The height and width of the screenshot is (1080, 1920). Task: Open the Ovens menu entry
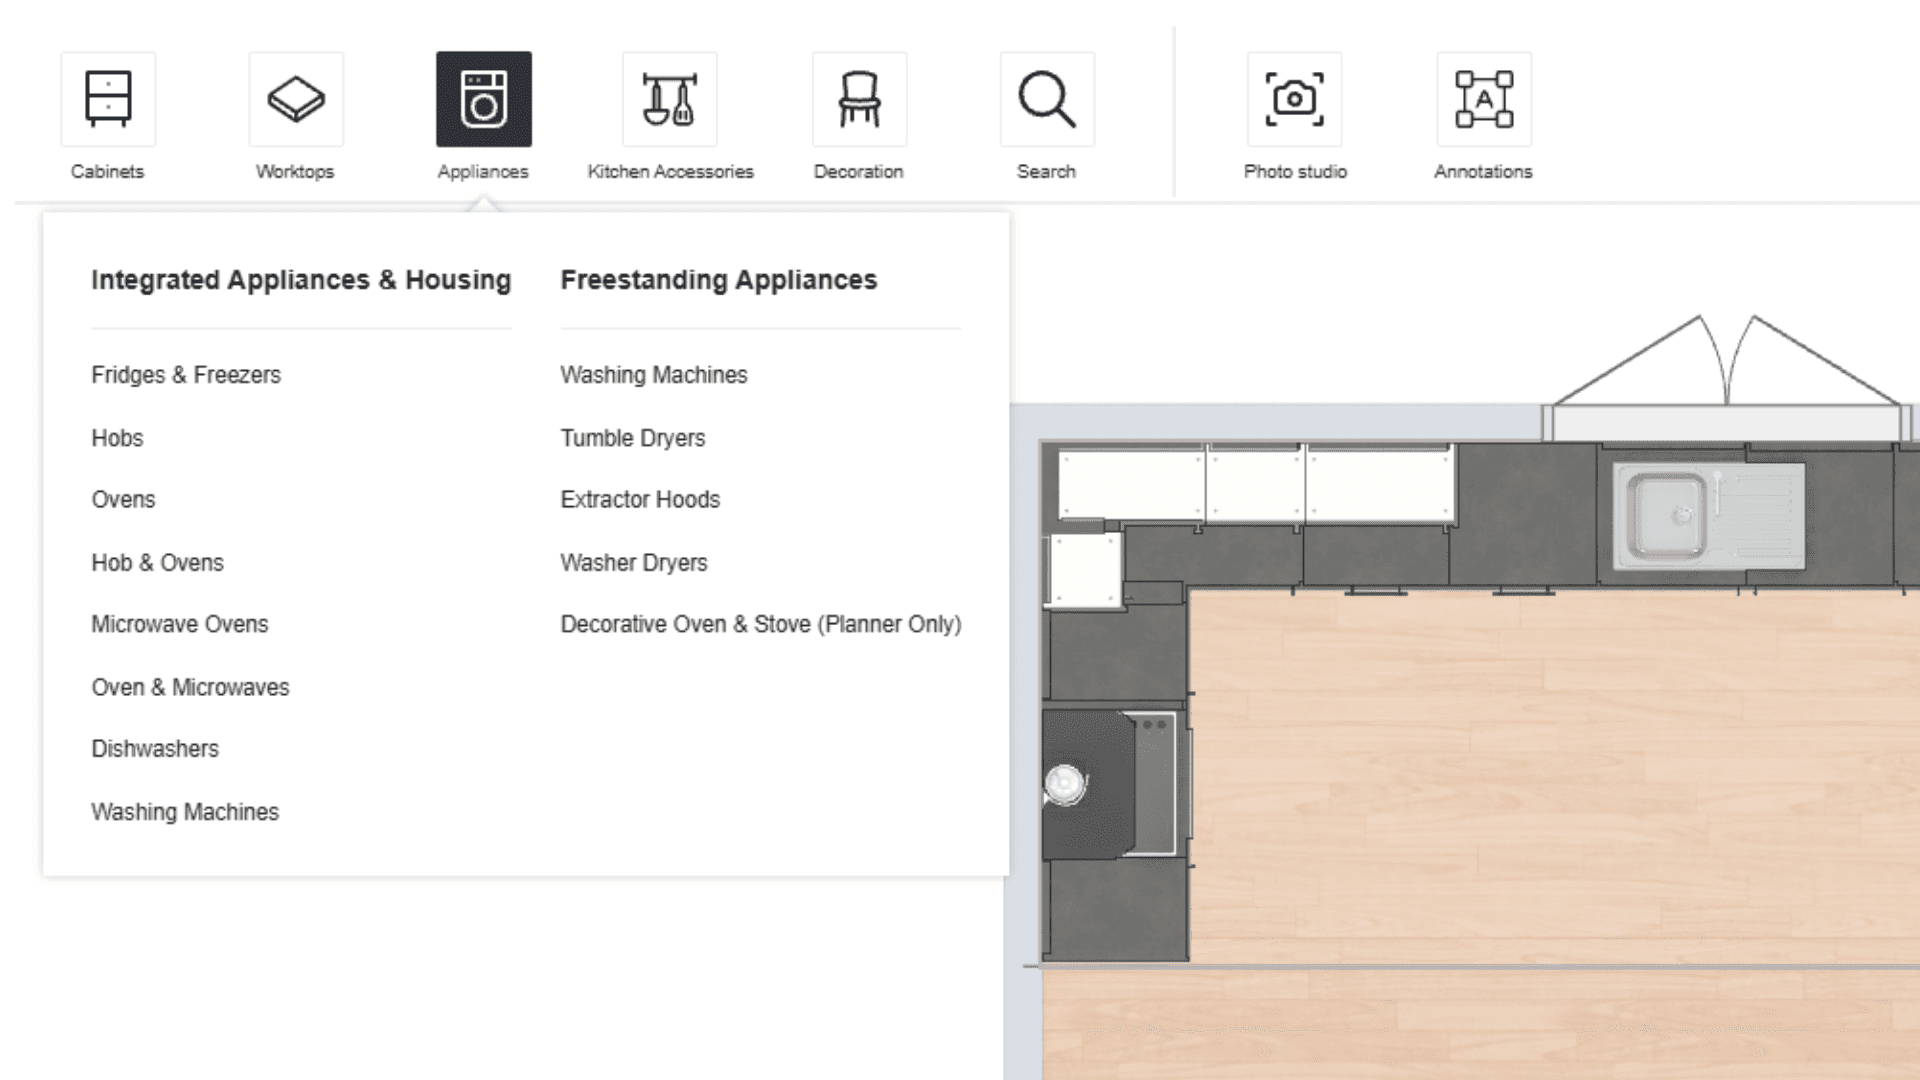tap(123, 500)
